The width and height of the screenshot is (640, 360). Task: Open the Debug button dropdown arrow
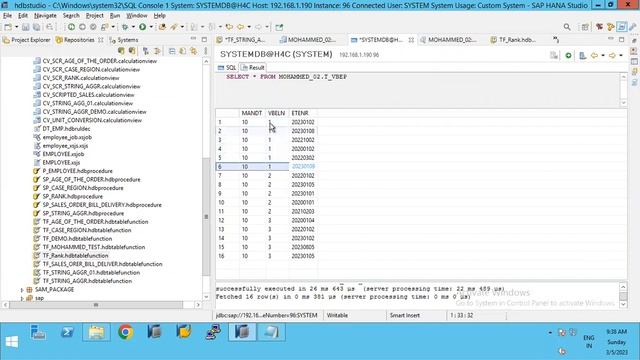(133, 27)
